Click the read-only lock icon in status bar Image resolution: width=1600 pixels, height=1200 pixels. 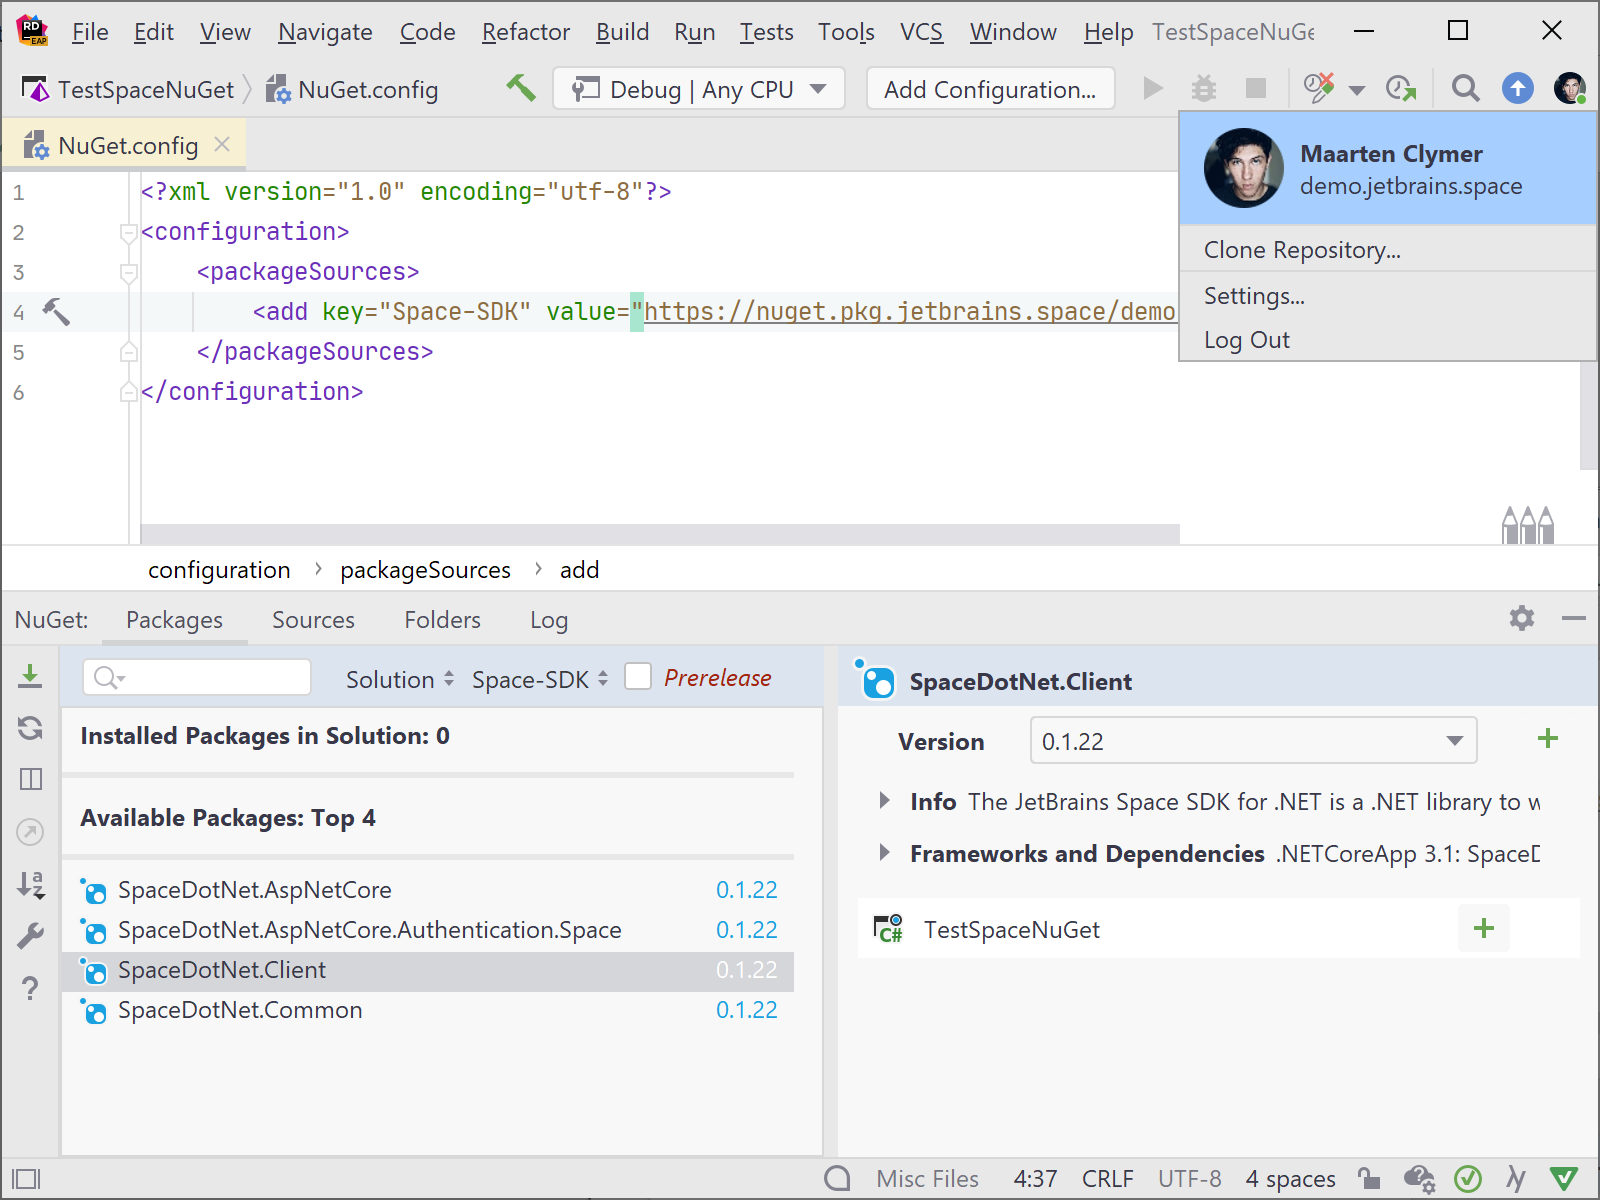(1369, 1179)
